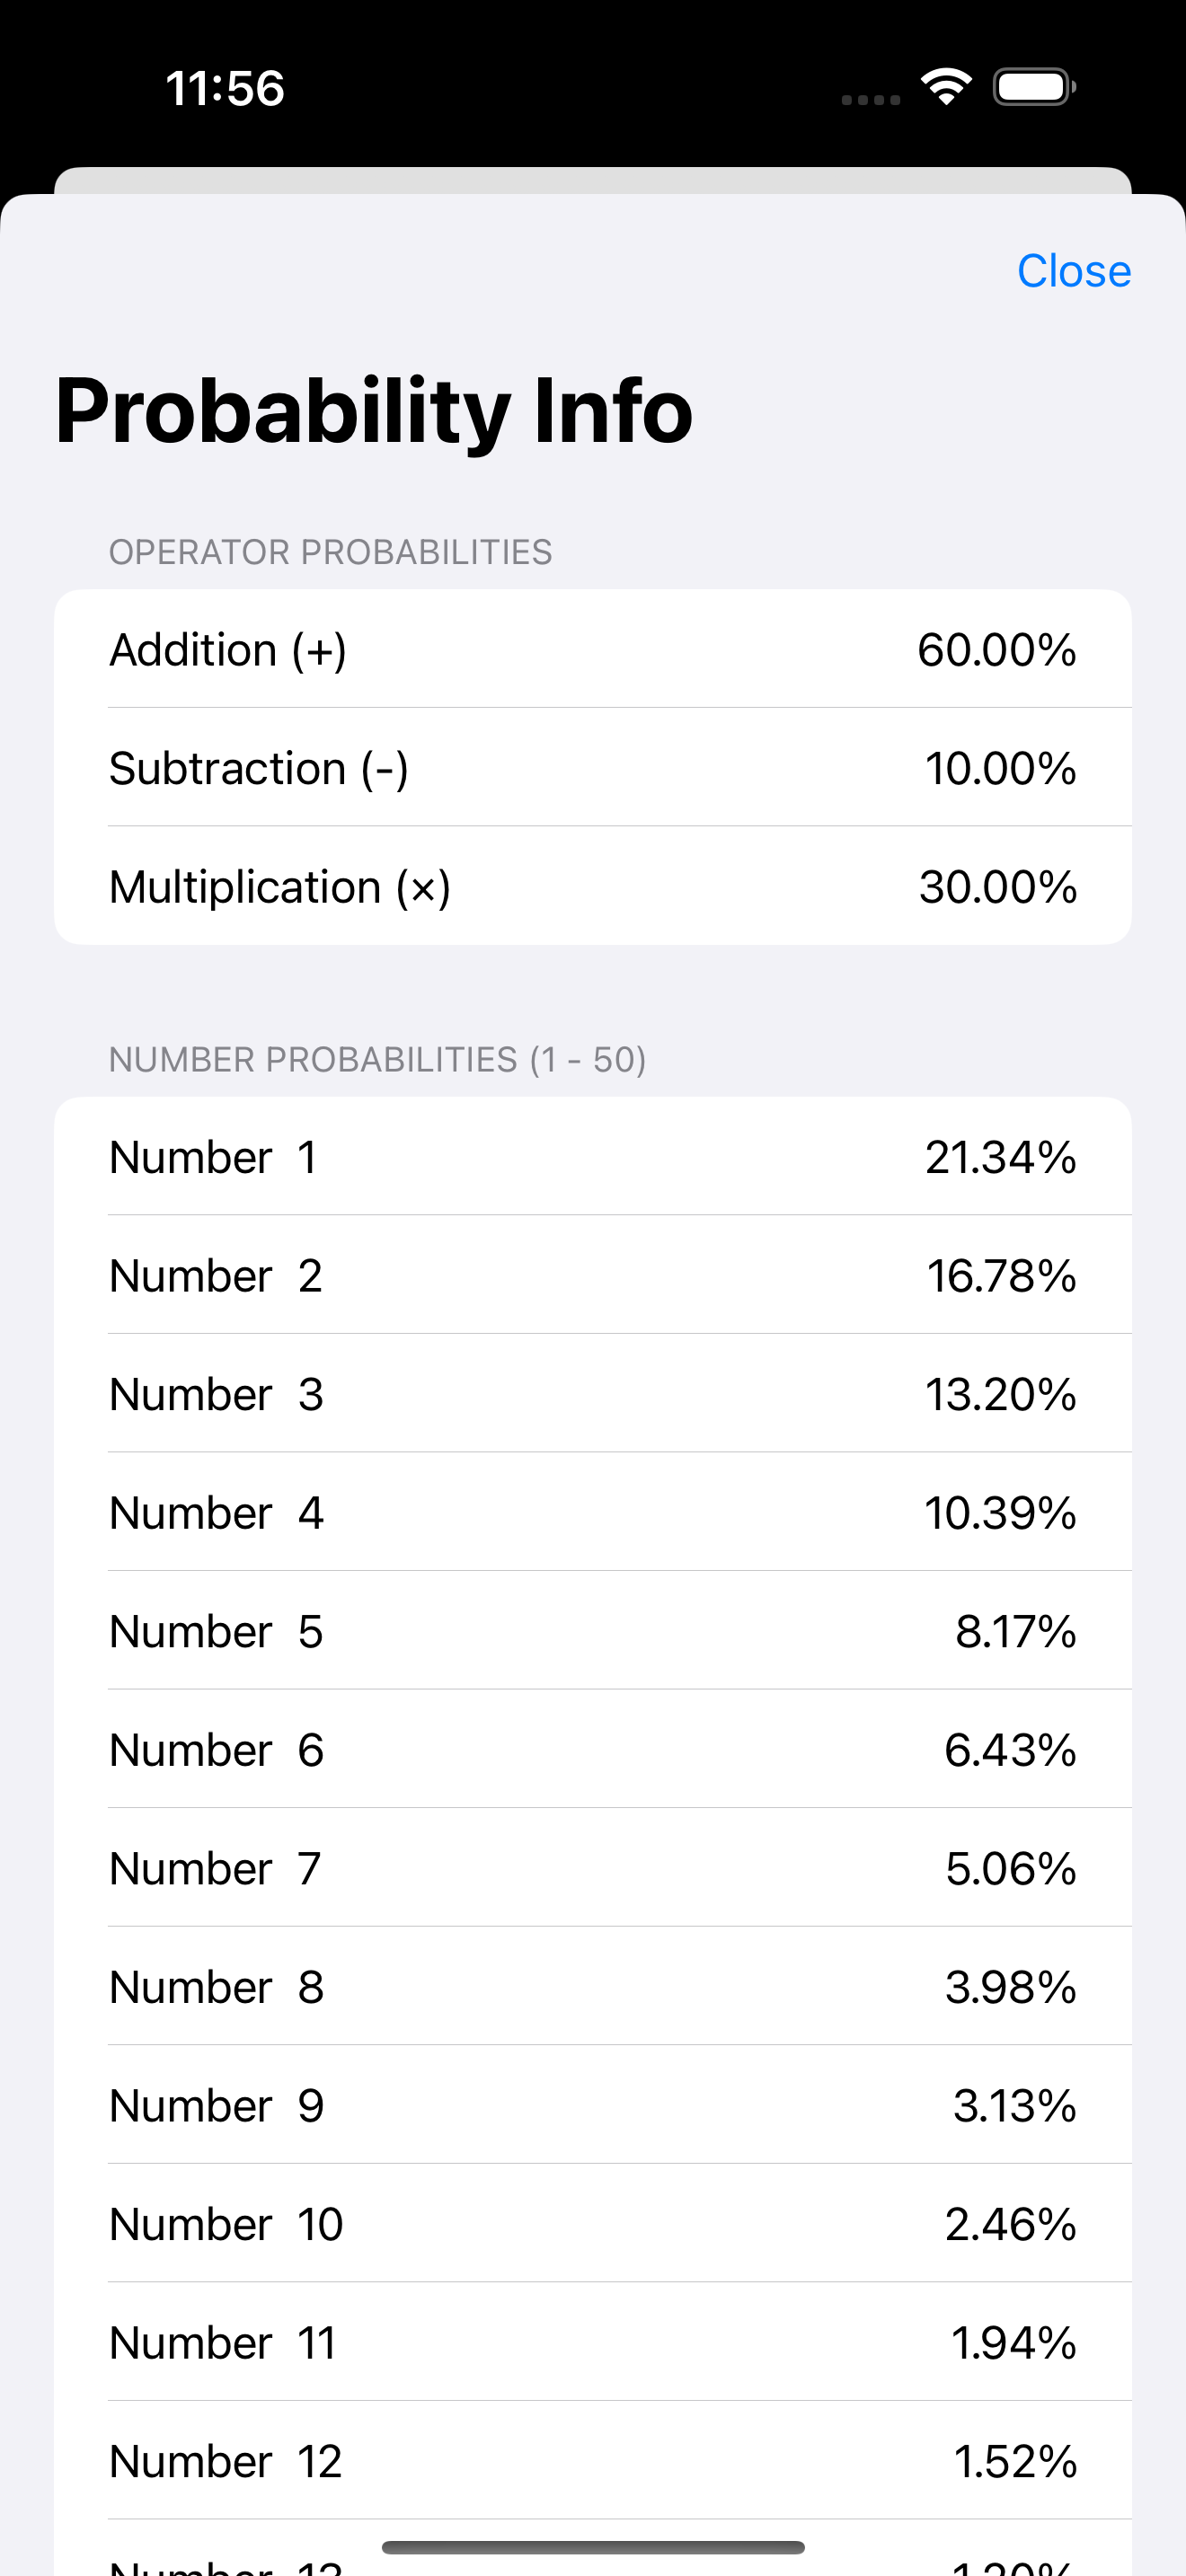Tap the Number 1 probability row
The width and height of the screenshot is (1186, 2576).
coord(593,1157)
